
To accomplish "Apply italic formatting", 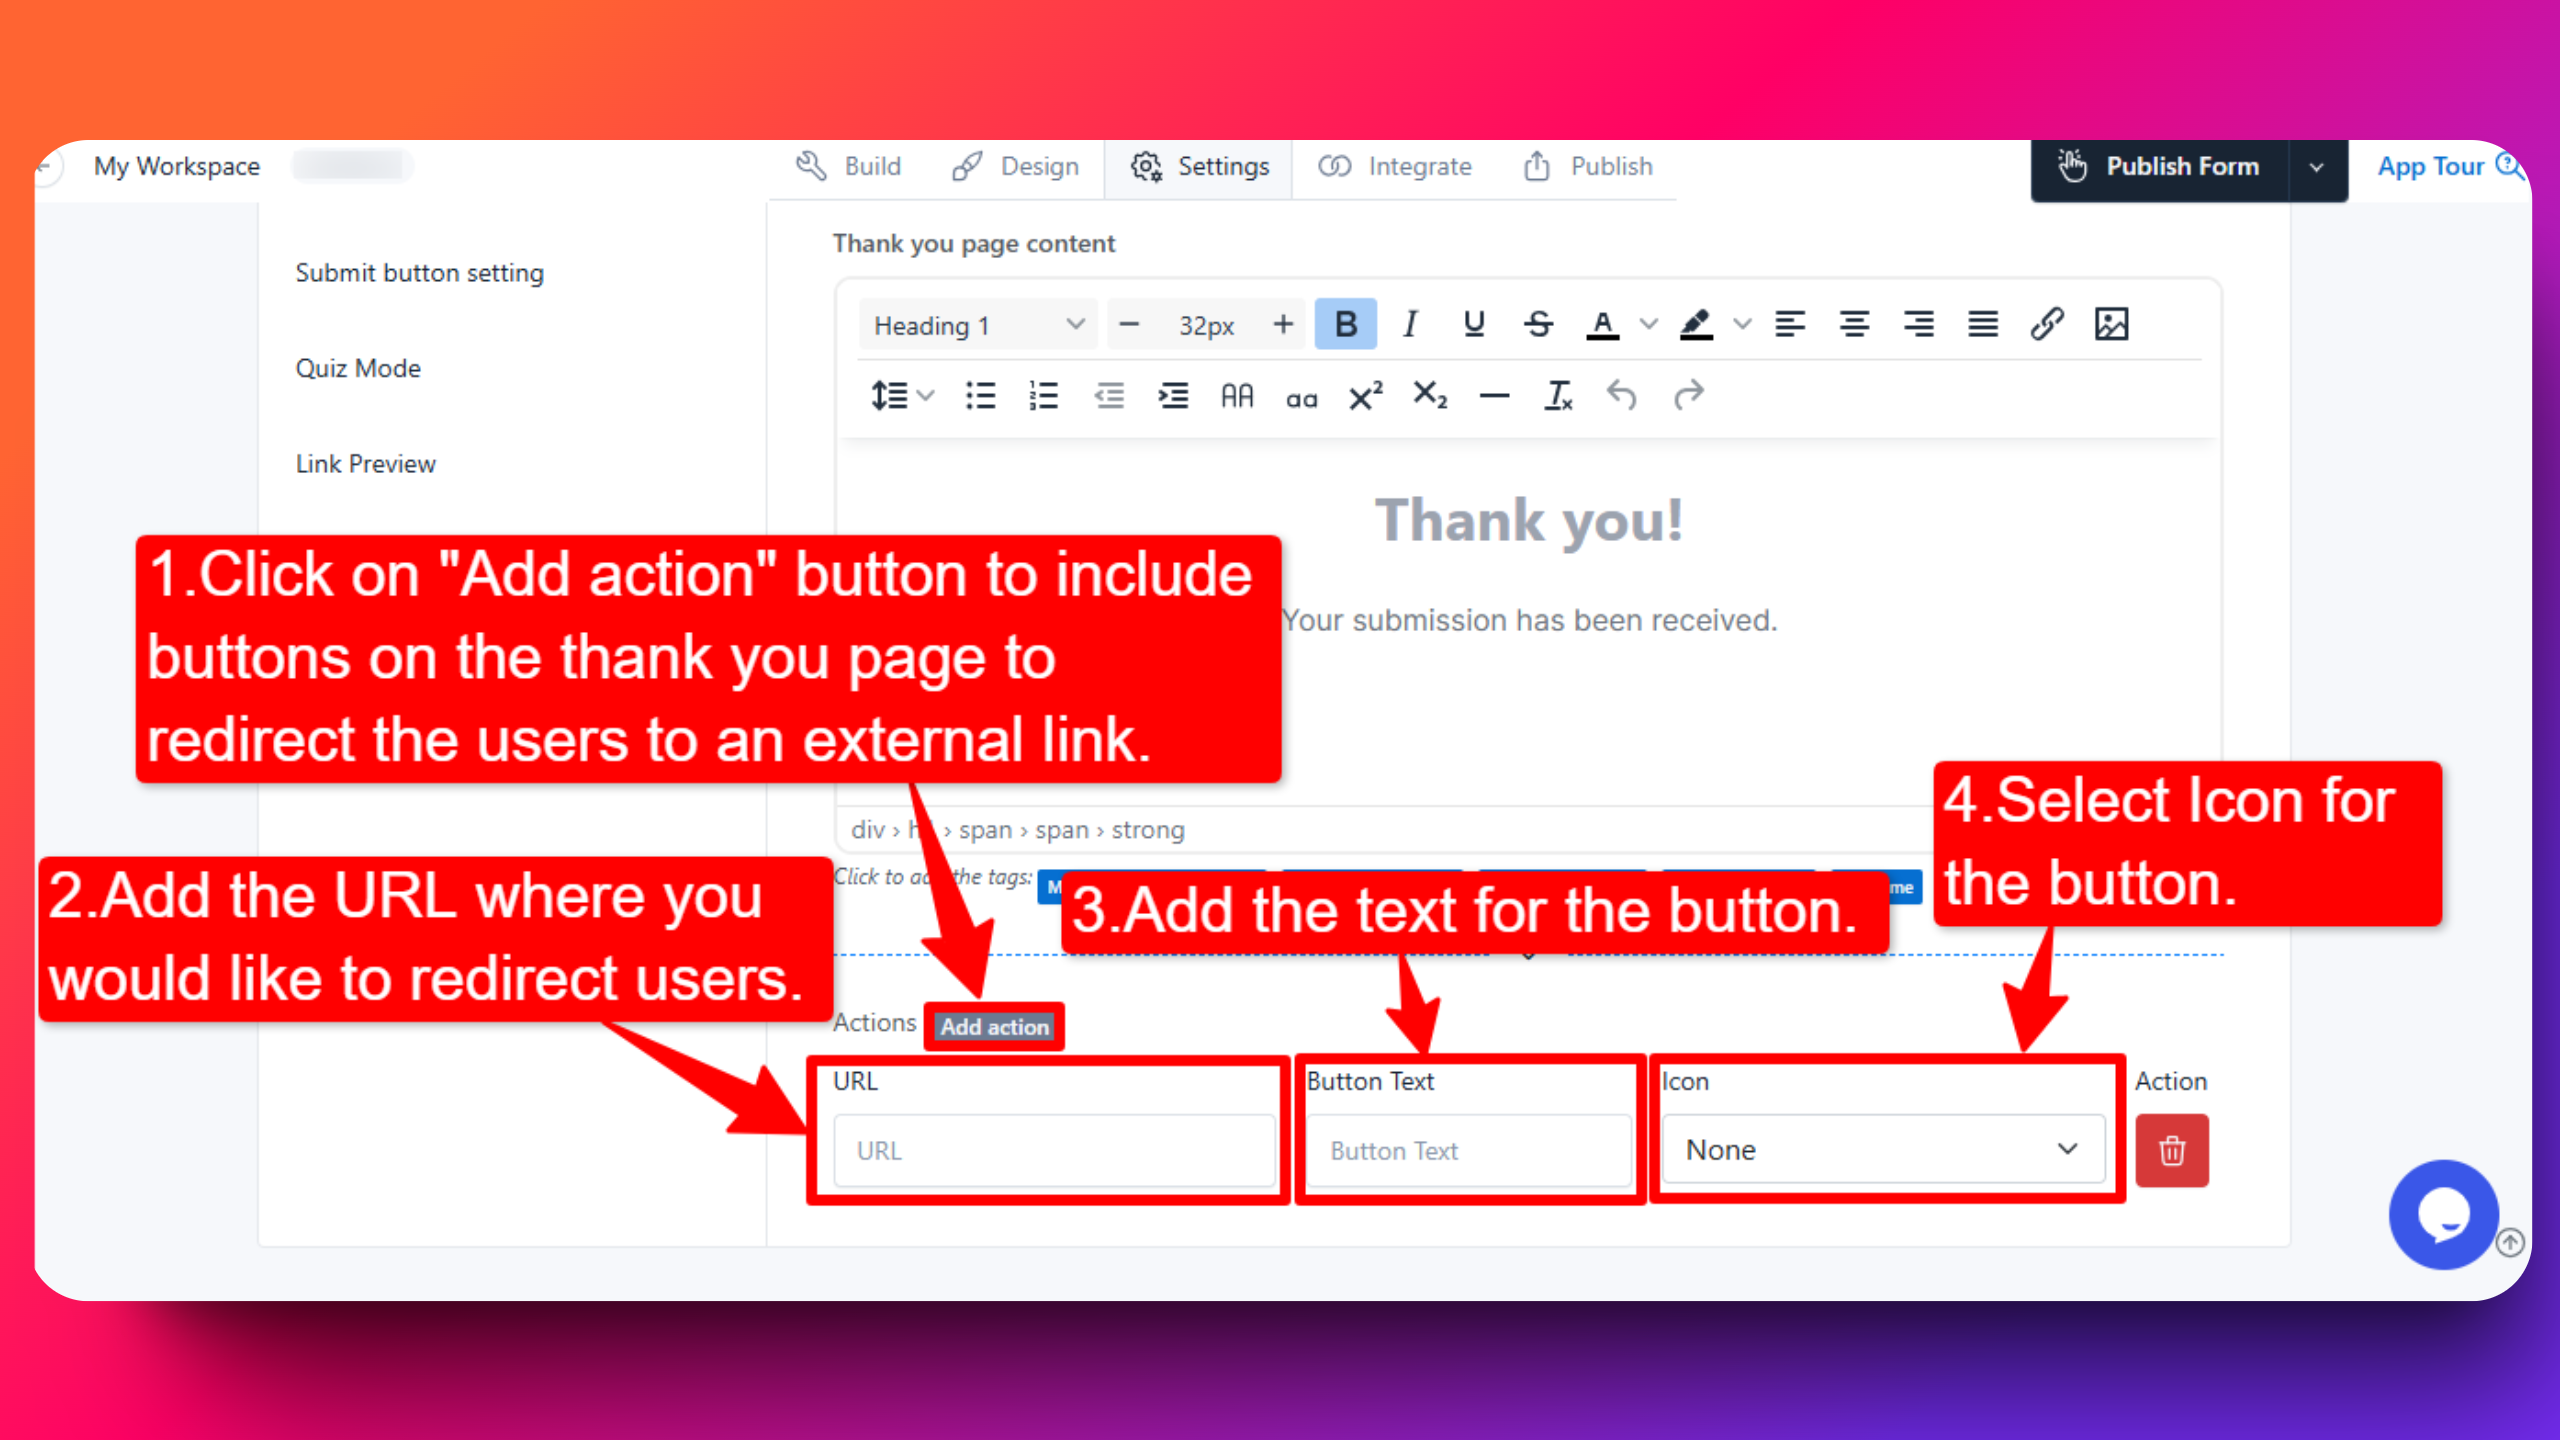I will pyautogui.click(x=1410, y=324).
